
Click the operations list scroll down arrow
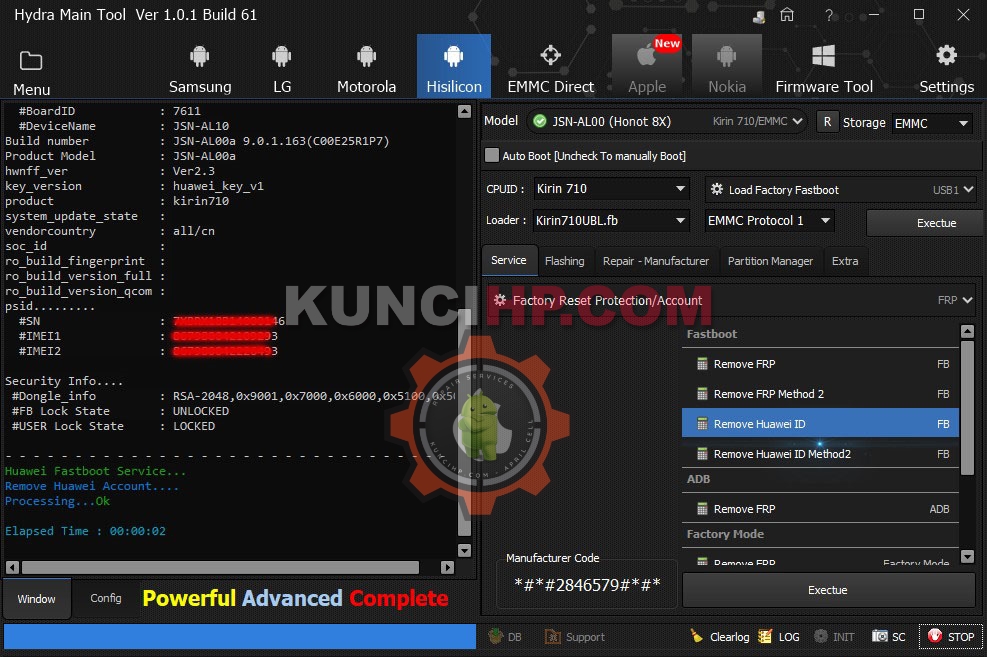[967, 556]
